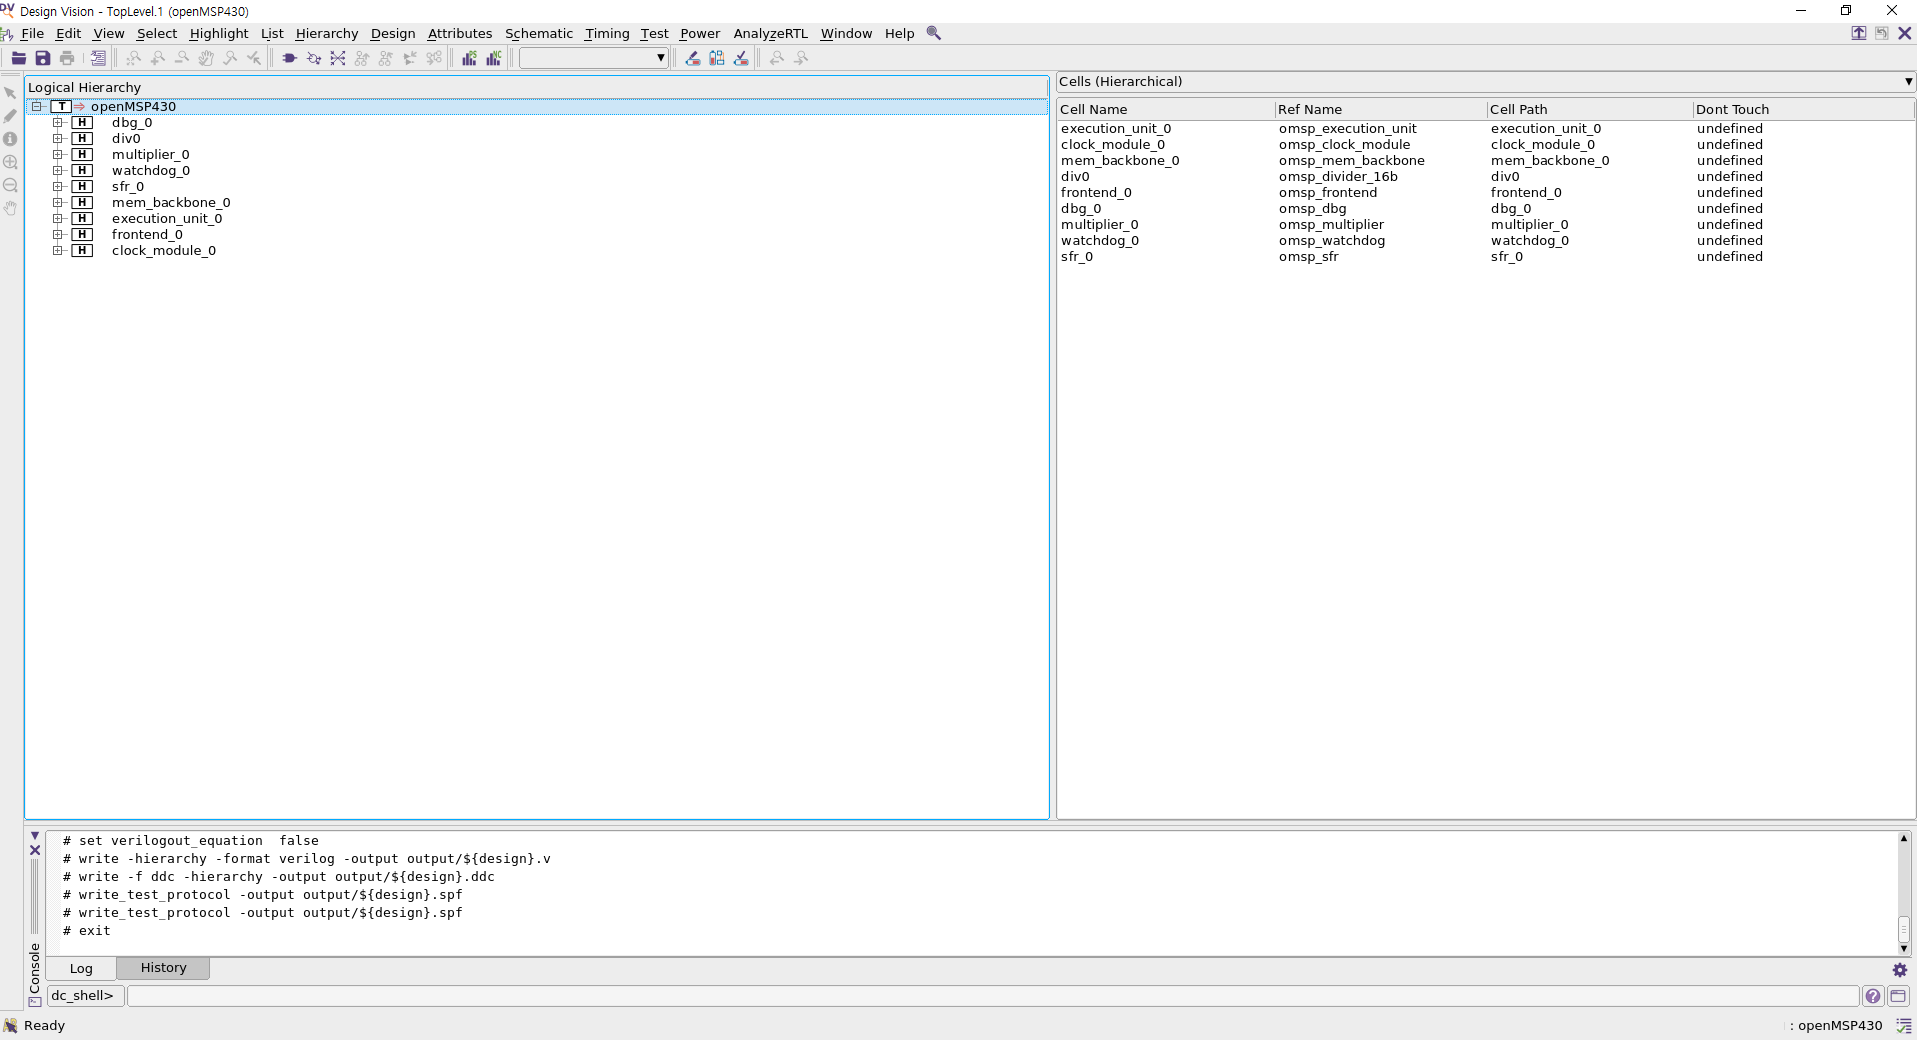The height and width of the screenshot is (1040, 1917).
Task: Open the Schematic menu
Action: pyautogui.click(x=539, y=33)
